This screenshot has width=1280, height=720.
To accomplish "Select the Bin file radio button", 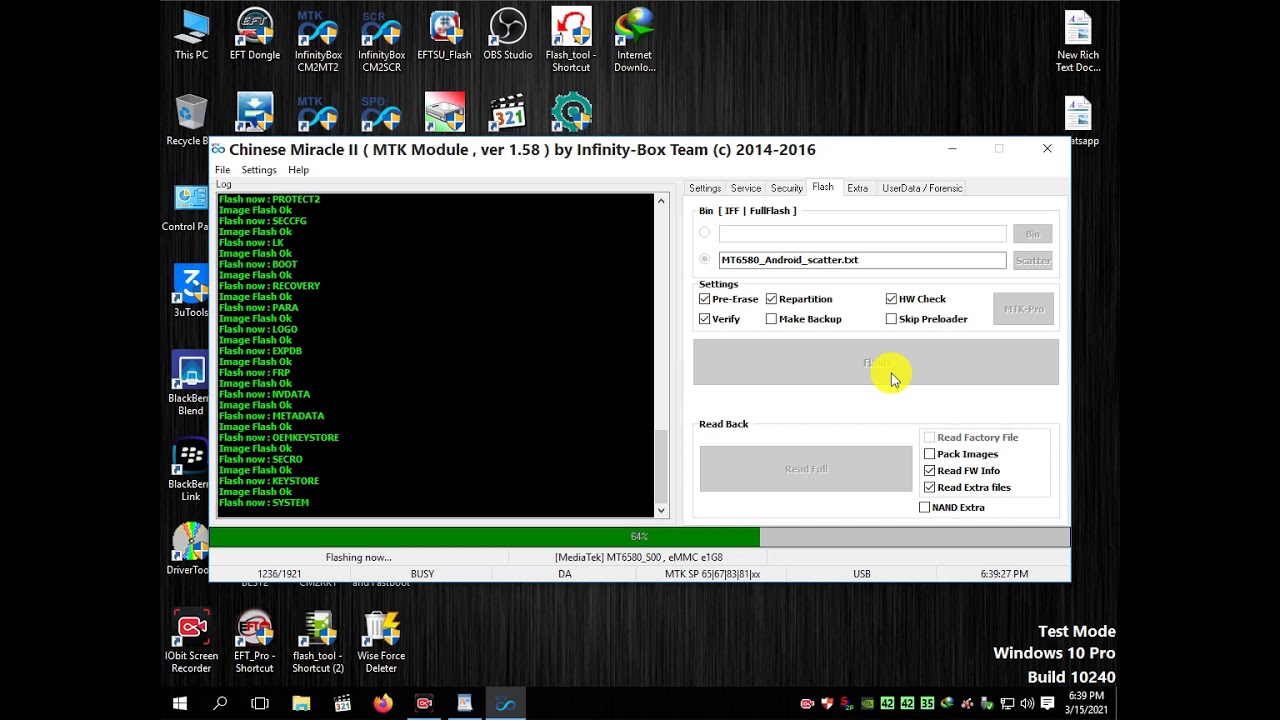I will (705, 233).
